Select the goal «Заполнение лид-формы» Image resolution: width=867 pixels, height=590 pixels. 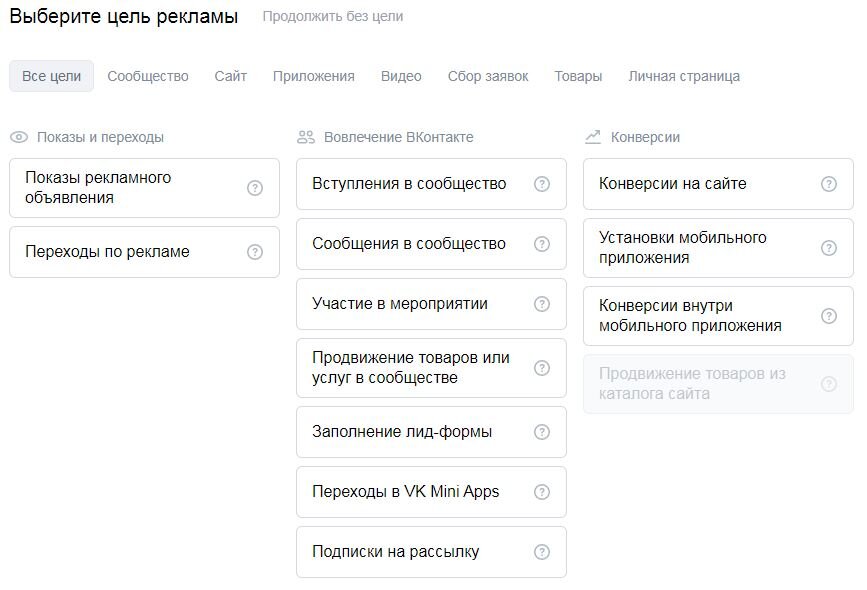[x=410, y=432]
